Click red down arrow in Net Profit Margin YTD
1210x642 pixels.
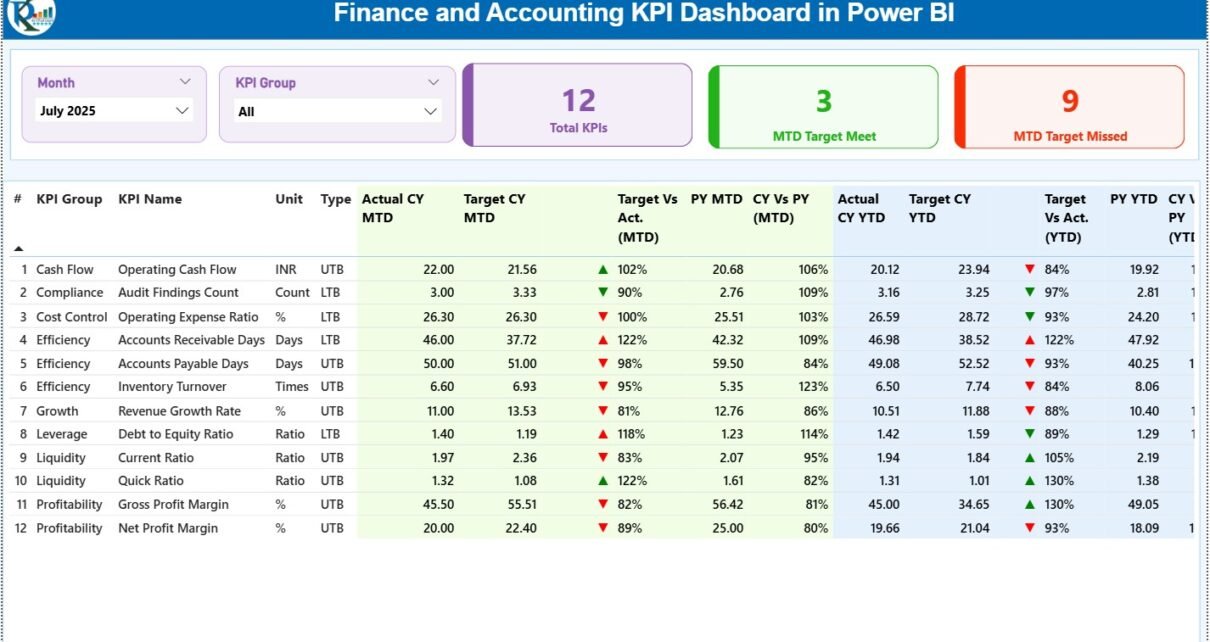click(x=1029, y=528)
